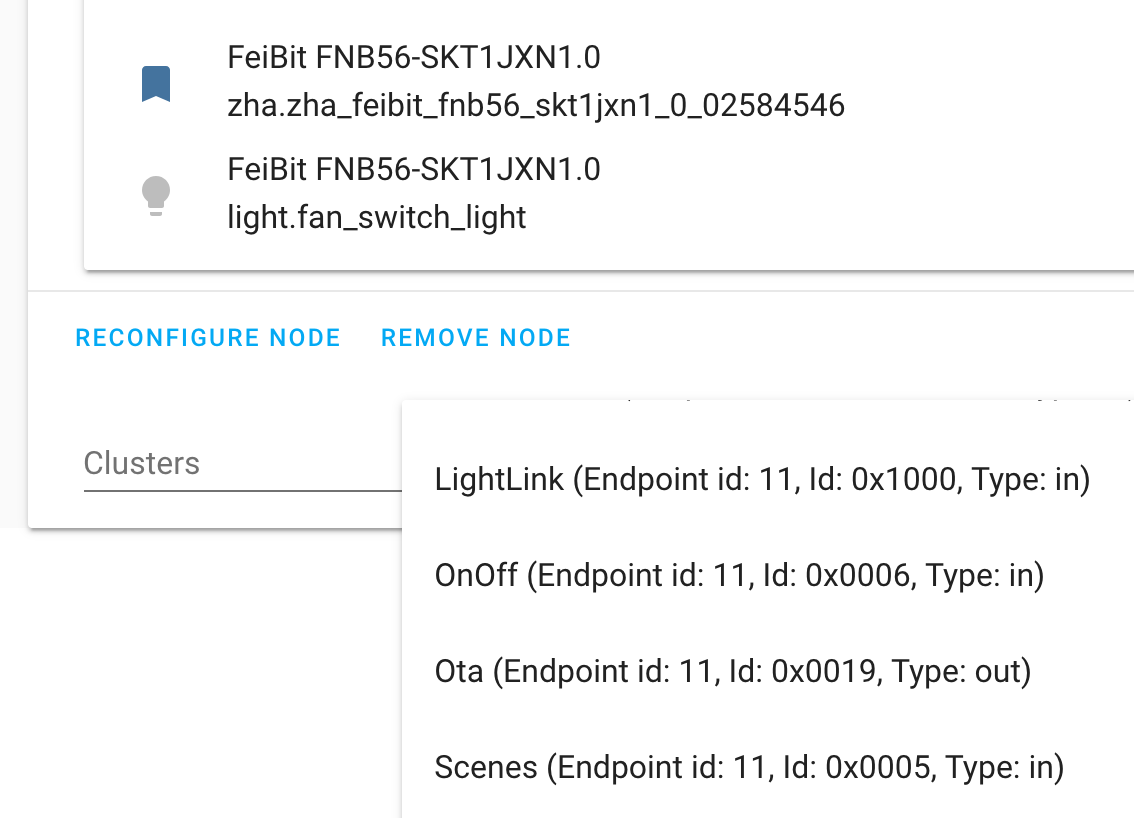Click Remove Node
Screen dimensions: 1134x818
(475, 337)
